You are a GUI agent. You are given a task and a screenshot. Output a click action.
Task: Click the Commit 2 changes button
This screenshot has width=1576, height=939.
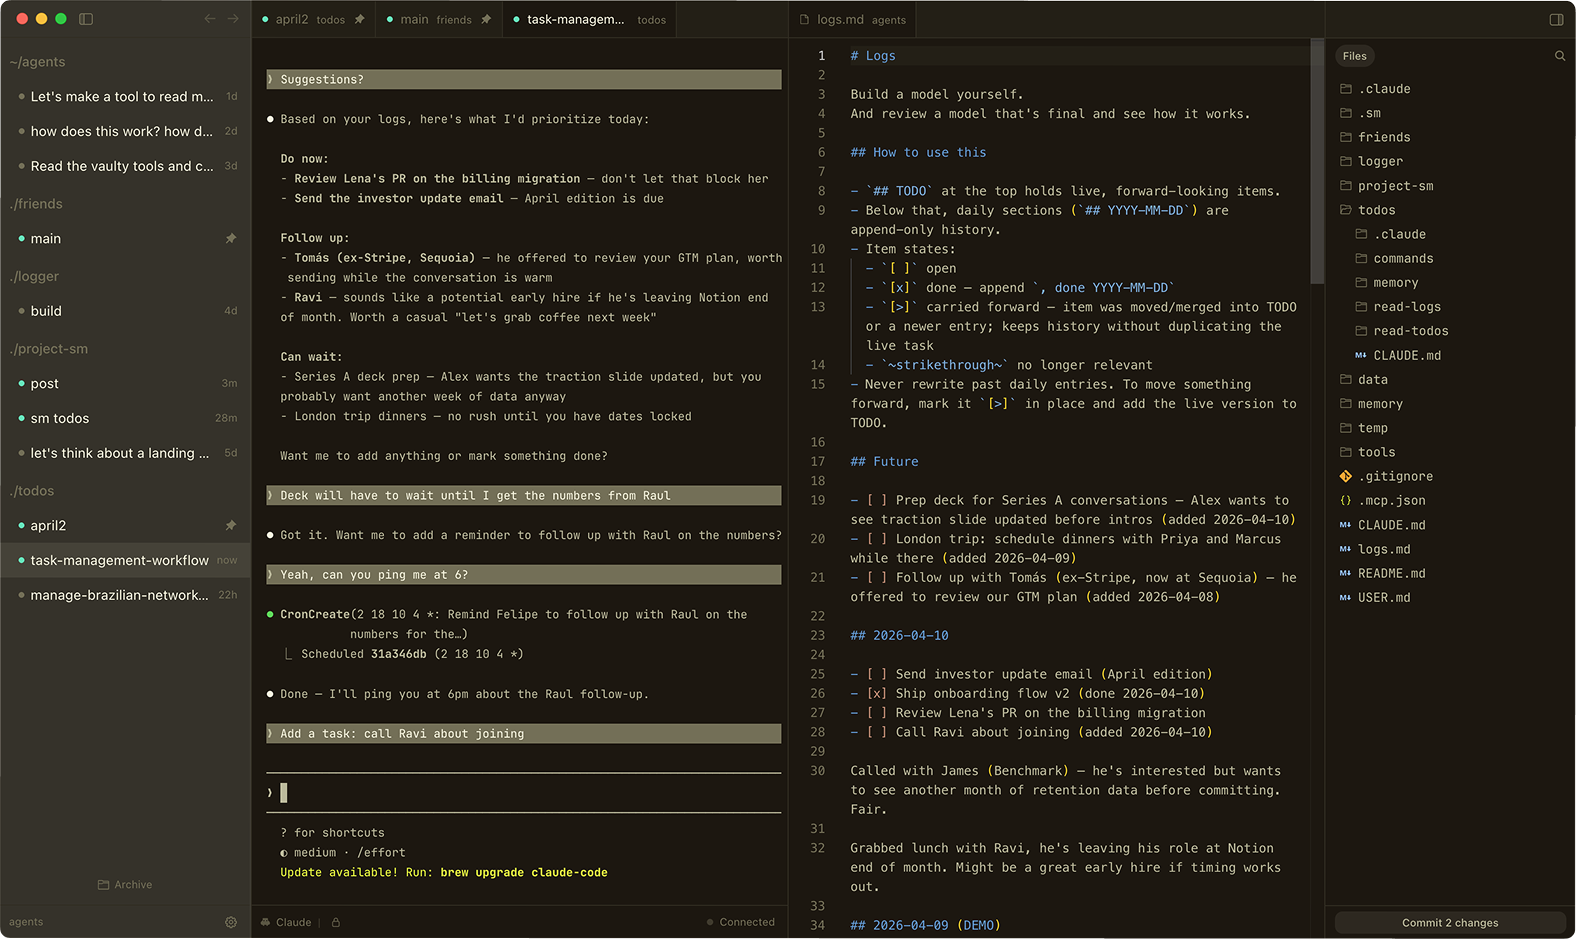tap(1449, 922)
